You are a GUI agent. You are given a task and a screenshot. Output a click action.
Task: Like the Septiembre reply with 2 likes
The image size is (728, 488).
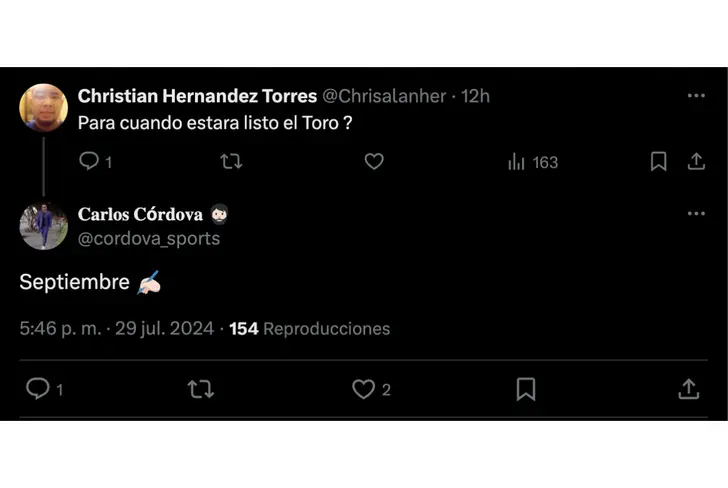pos(364,389)
